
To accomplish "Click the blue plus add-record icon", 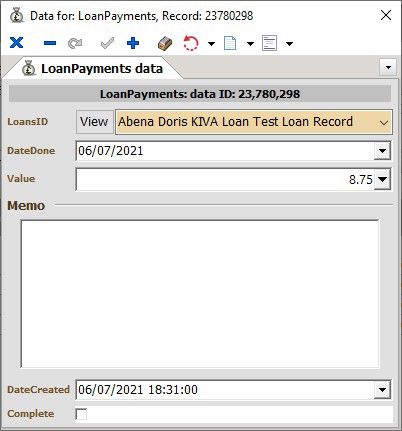I will 133,43.
